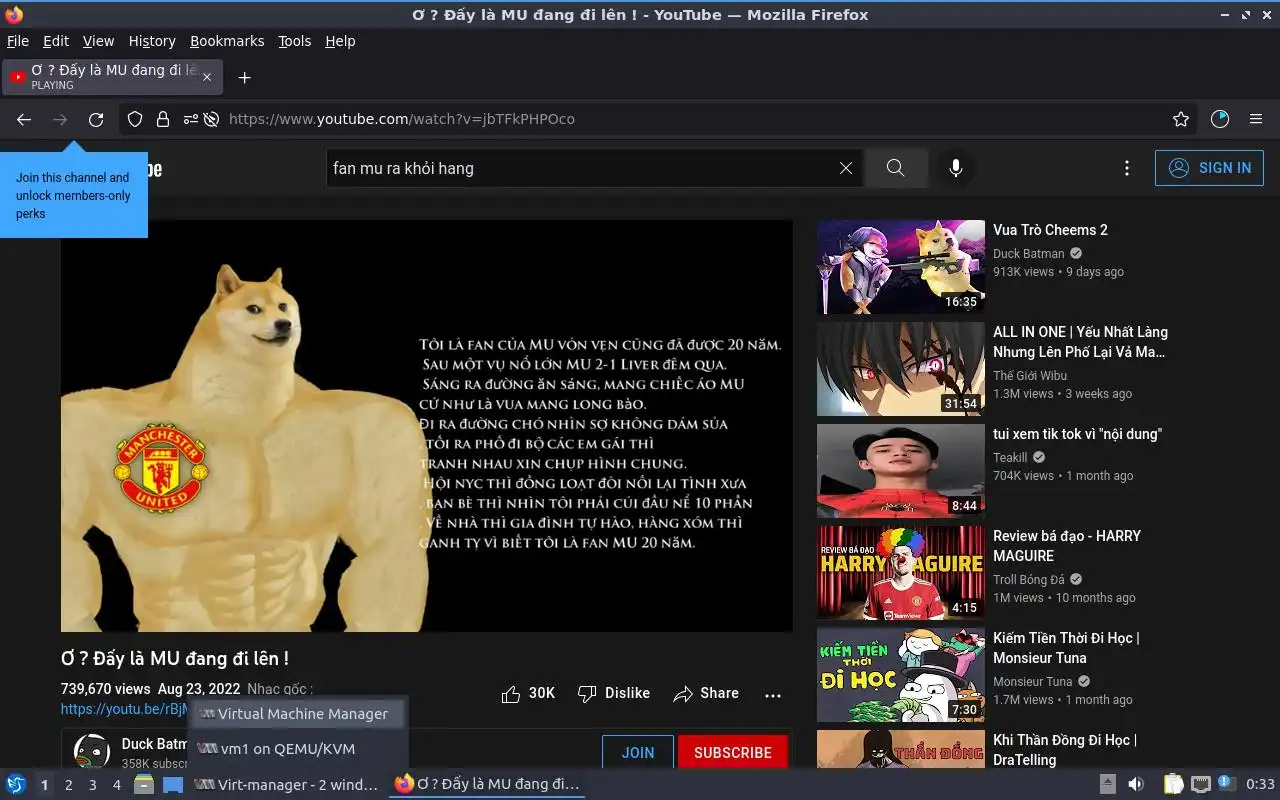Like the video with thumbs-up 30K
The width and height of the screenshot is (1280, 800).
(x=528, y=693)
